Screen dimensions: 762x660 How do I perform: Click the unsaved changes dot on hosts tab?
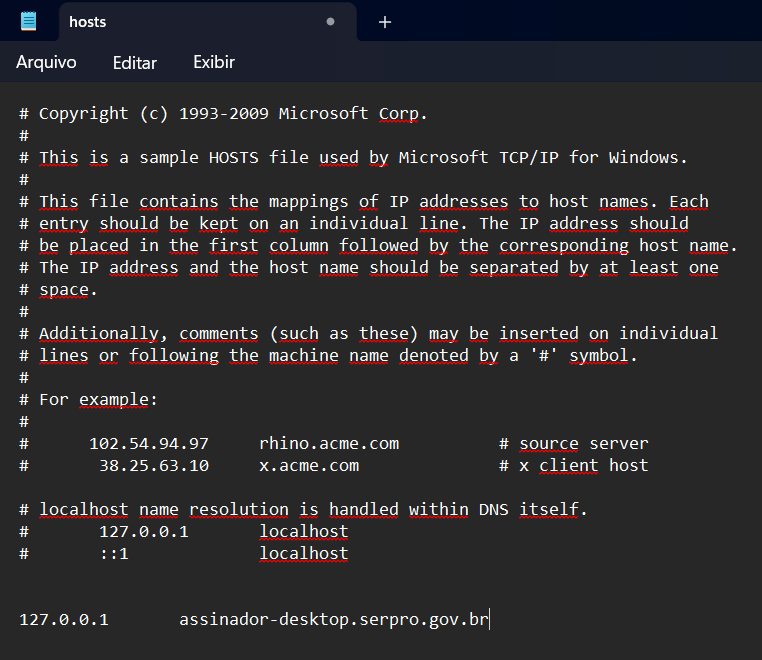coord(330,21)
